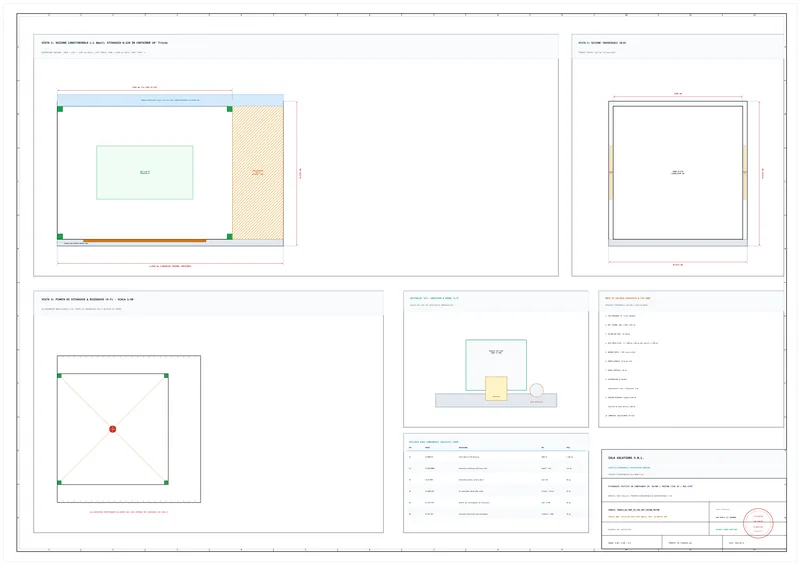
Task: Click the 'VISTA 1: SEZIONE LONGITUDINALE' heading
Action: click(105, 43)
